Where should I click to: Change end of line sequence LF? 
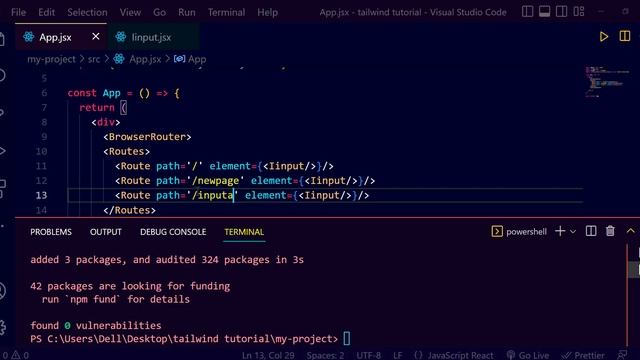pos(398,355)
